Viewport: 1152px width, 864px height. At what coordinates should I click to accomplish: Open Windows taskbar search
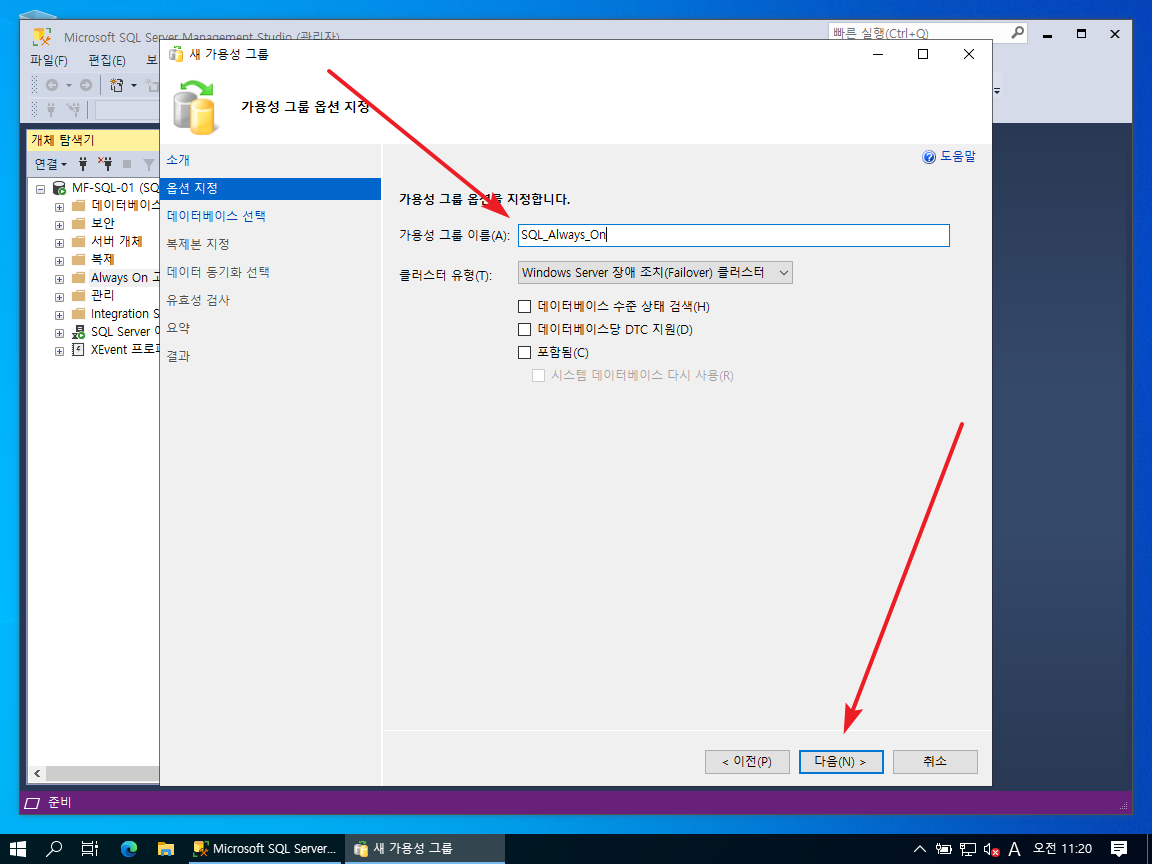(x=54, y=849)
